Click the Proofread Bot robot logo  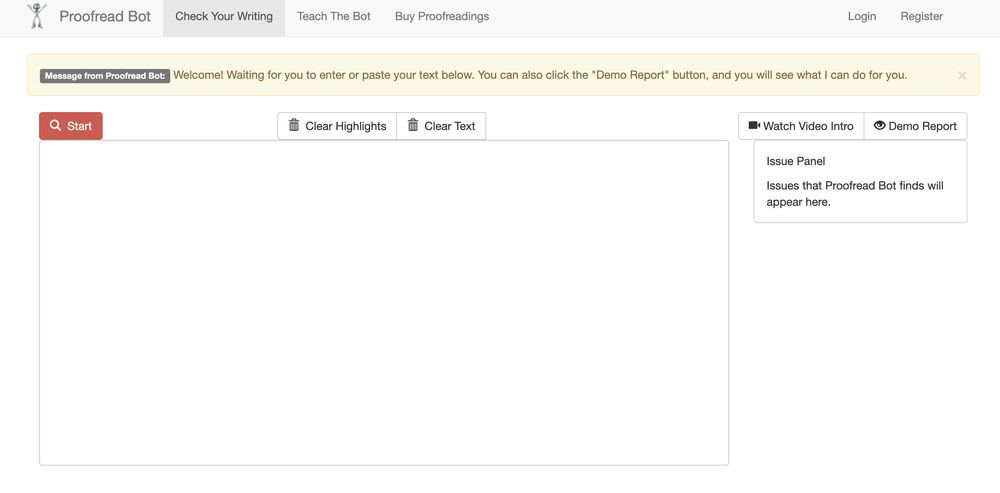pos(37,16)
